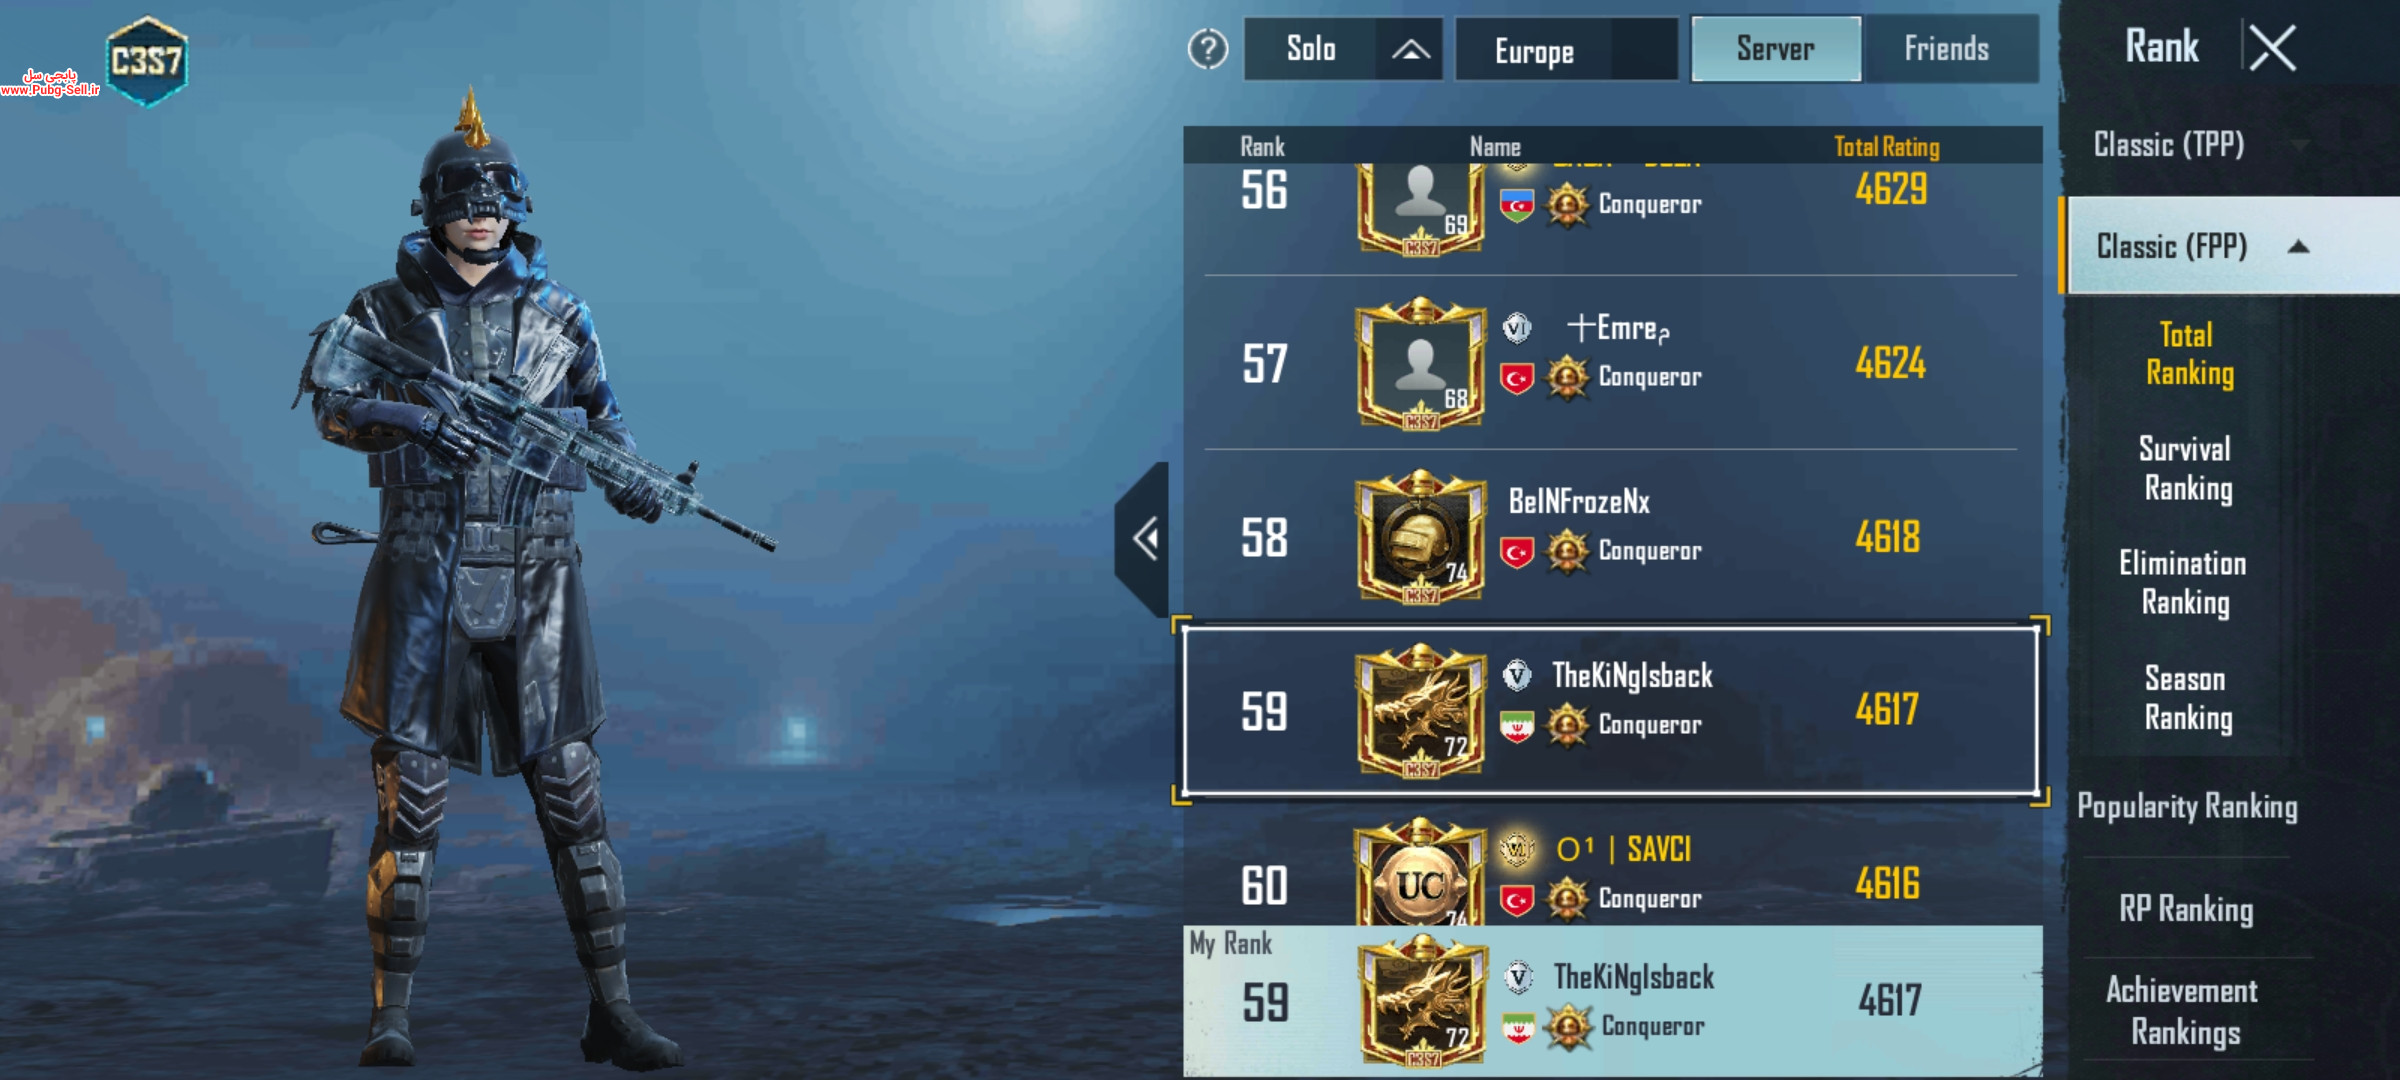Click Iran flag in My Rank bar
The width and height of the screenshot is (2400, 1080).
(1518, 1028)
